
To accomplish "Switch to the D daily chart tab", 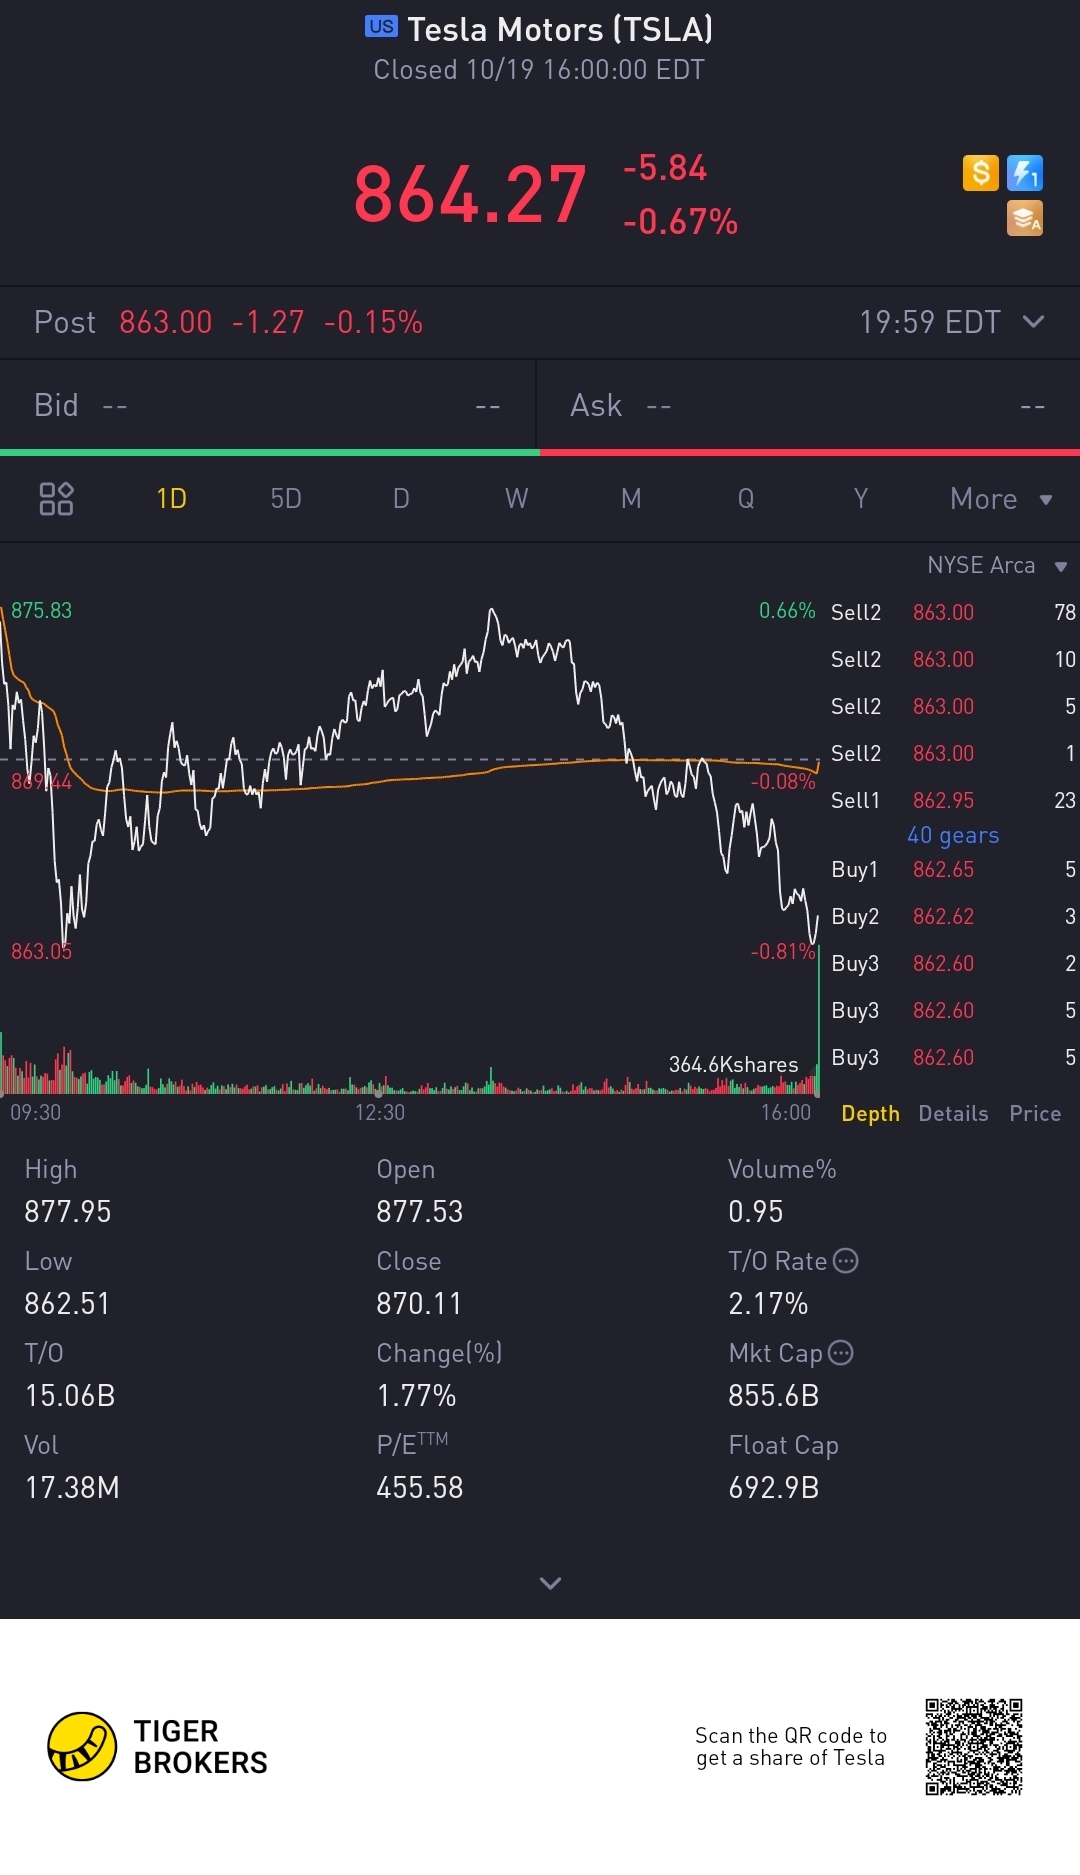I will [401, 498].
